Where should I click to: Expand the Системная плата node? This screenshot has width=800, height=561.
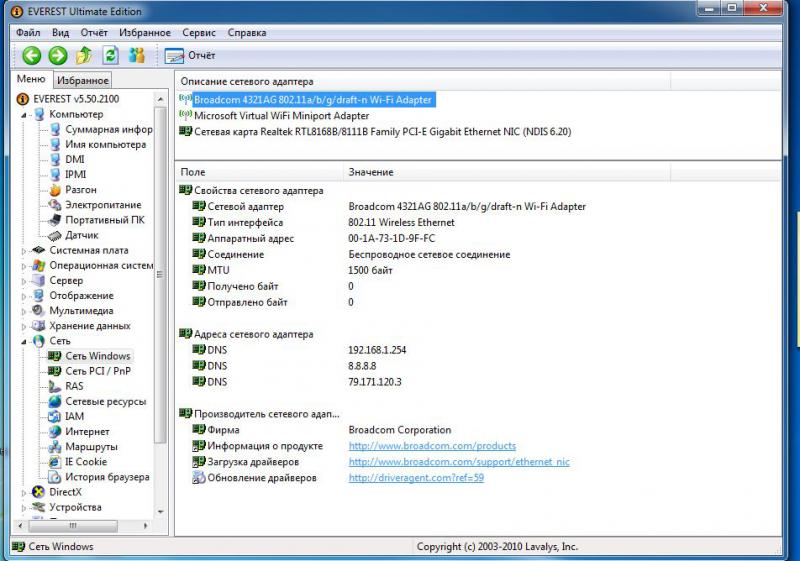point(23,251)
